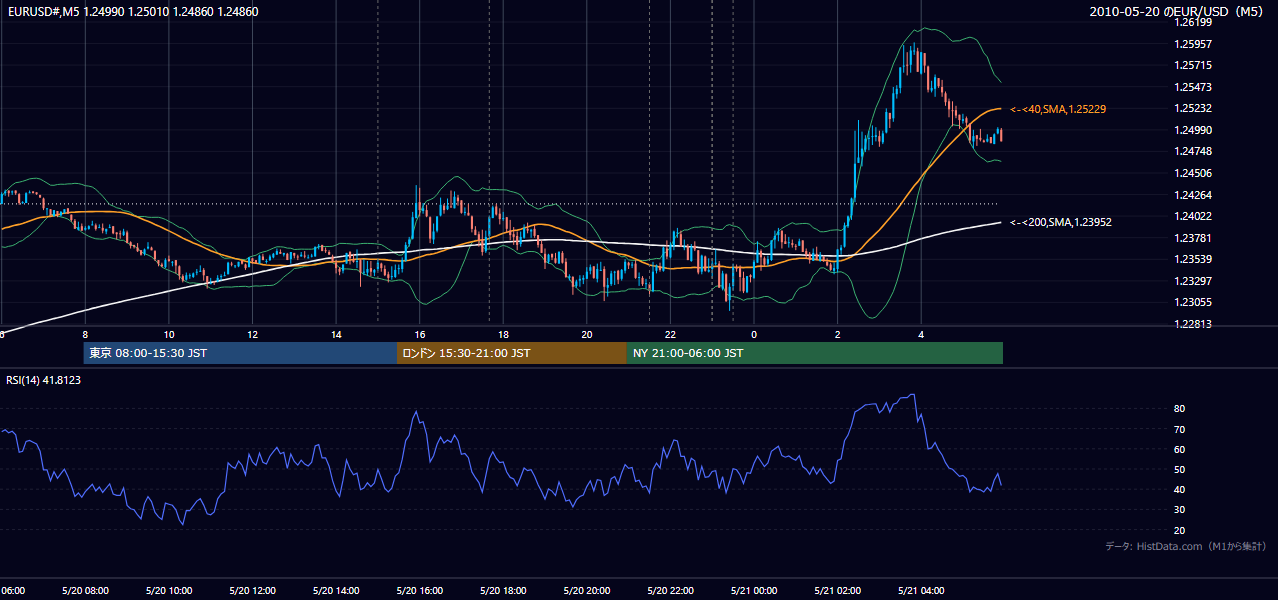The height and width of the screenshot is (600, 1278).
Task: Click the RSI 50 level label
Action: point(1180,469)
